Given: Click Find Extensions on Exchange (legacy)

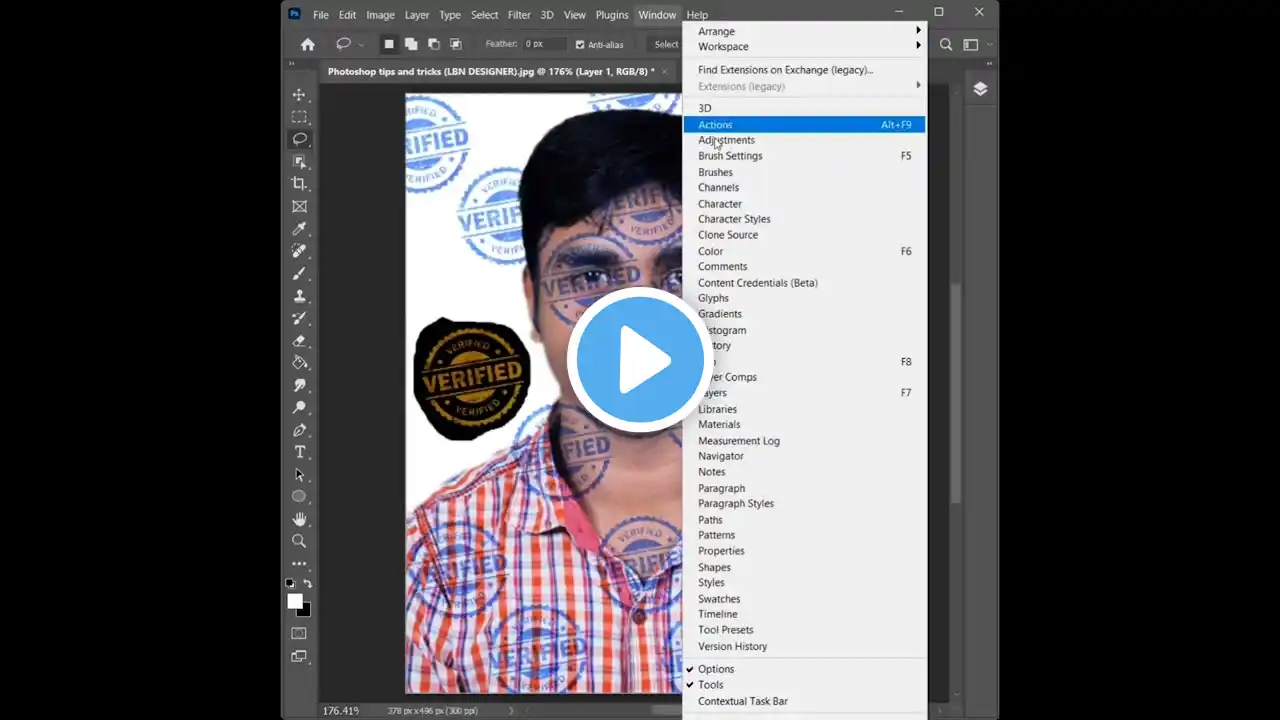Looking at the screenshot, I should [x=805, y=70].
